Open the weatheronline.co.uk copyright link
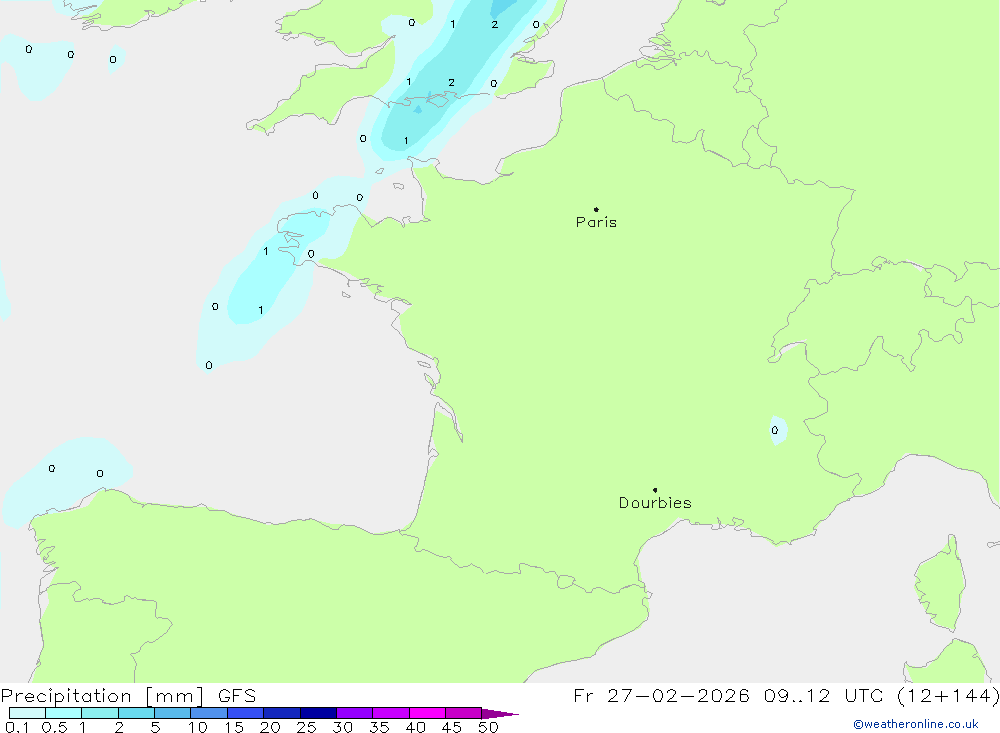 click(x=916, y=724)
